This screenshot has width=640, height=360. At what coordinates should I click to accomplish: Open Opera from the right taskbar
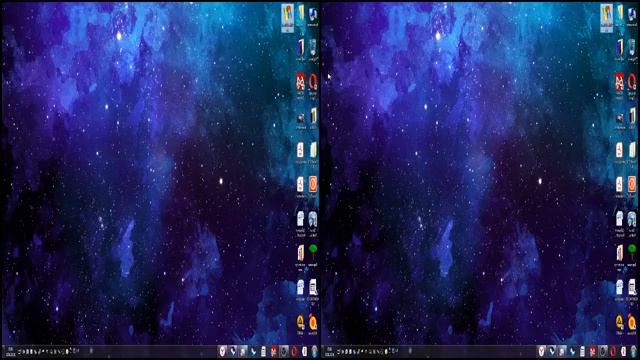pos(613,351)
